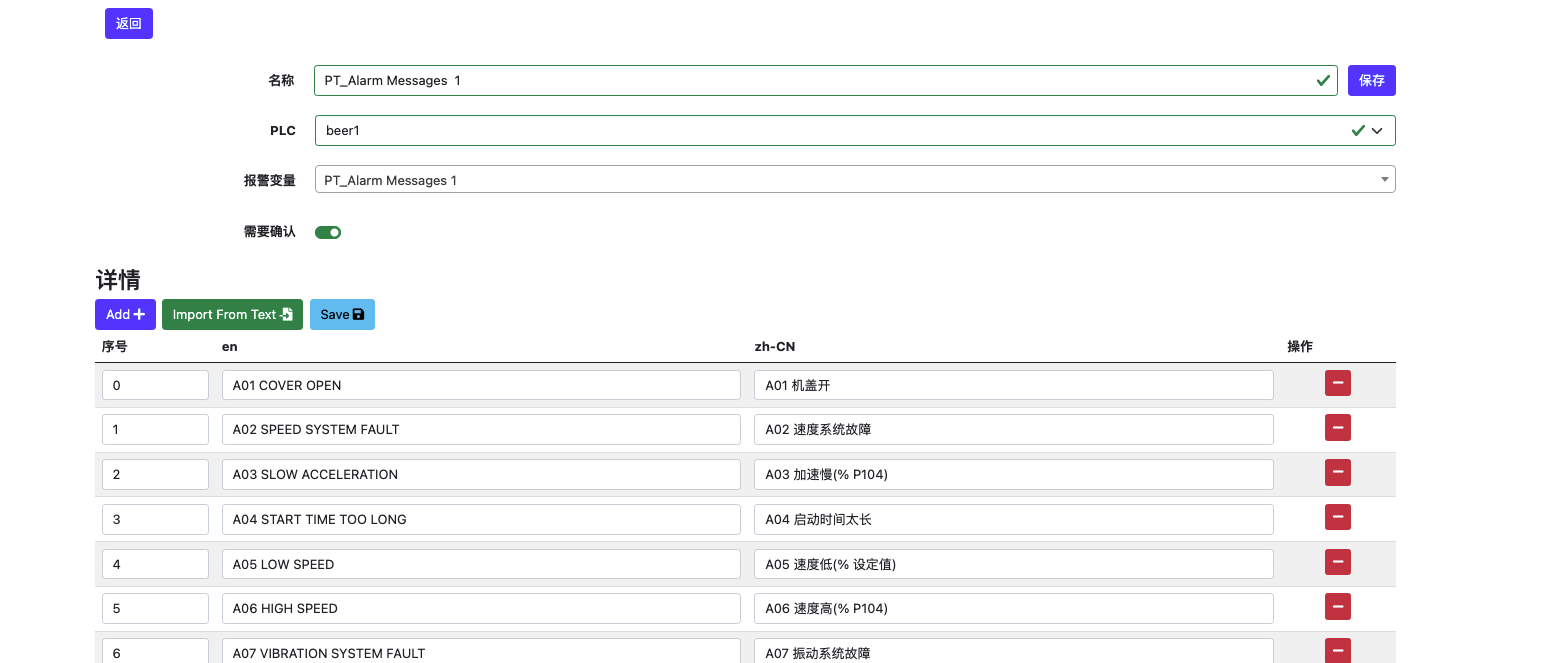The image size is (1553, 663).
Task: Delete the A05 LOW SPEED row
Action: 1337,562
